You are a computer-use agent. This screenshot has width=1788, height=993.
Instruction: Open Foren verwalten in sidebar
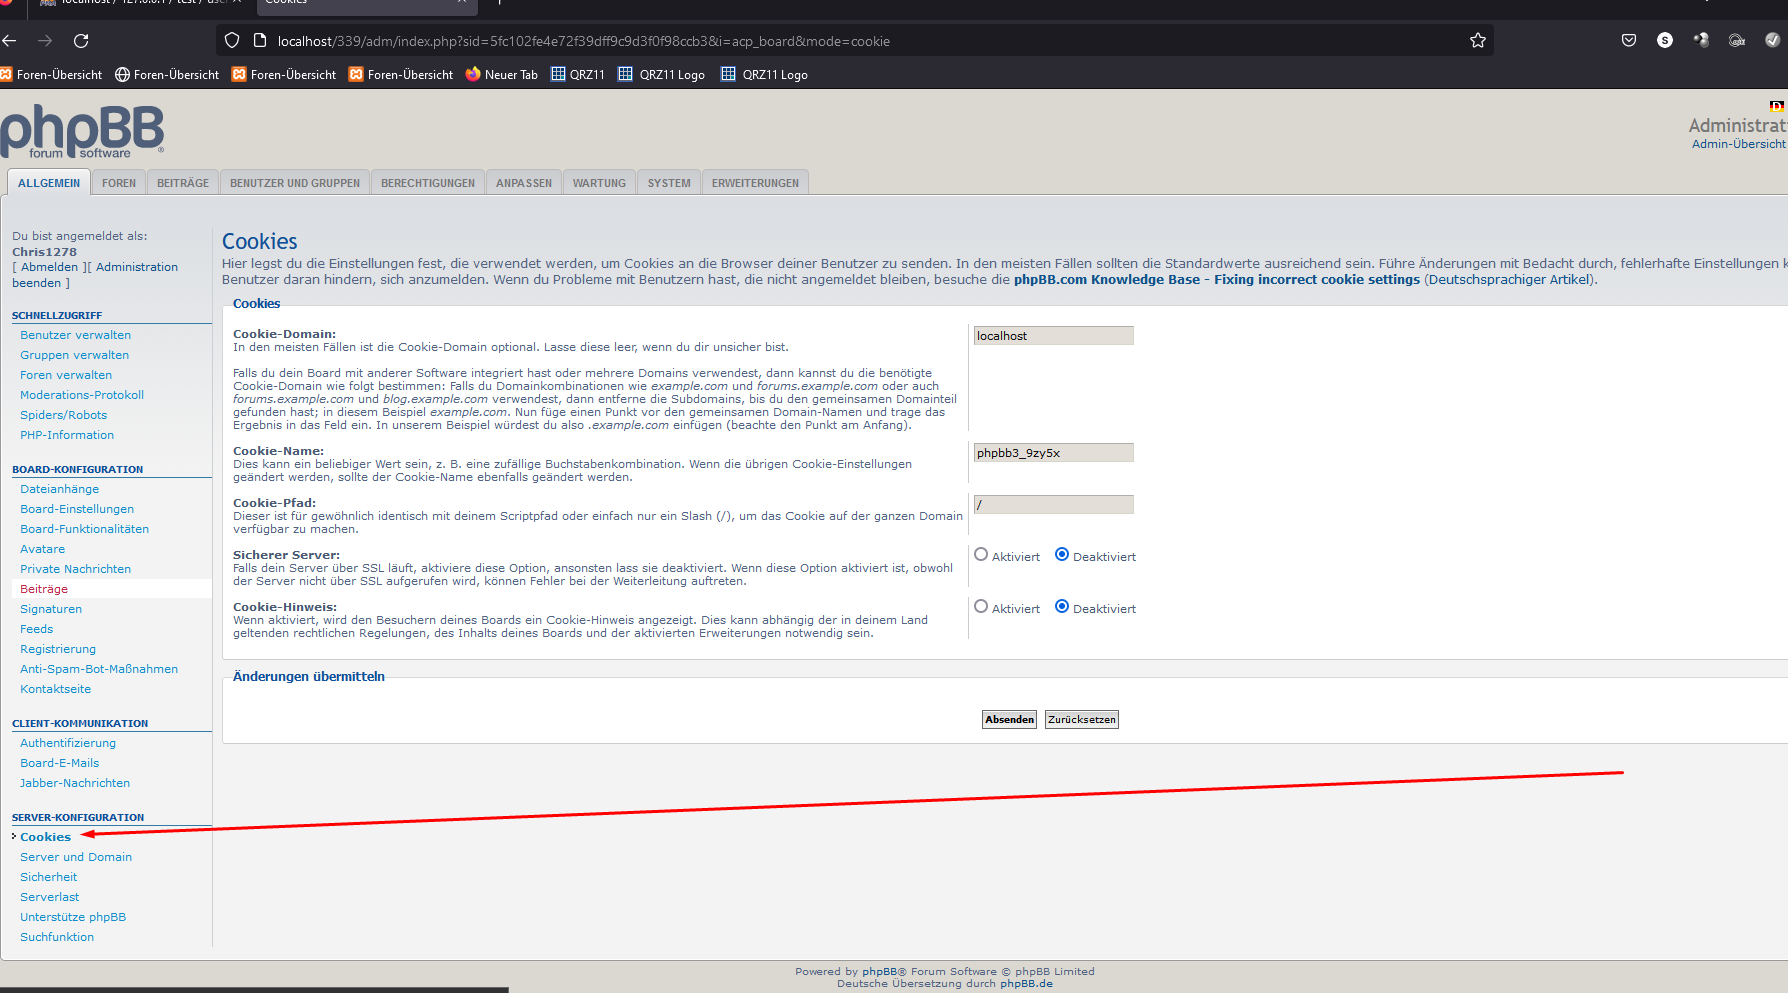[66, 375]
